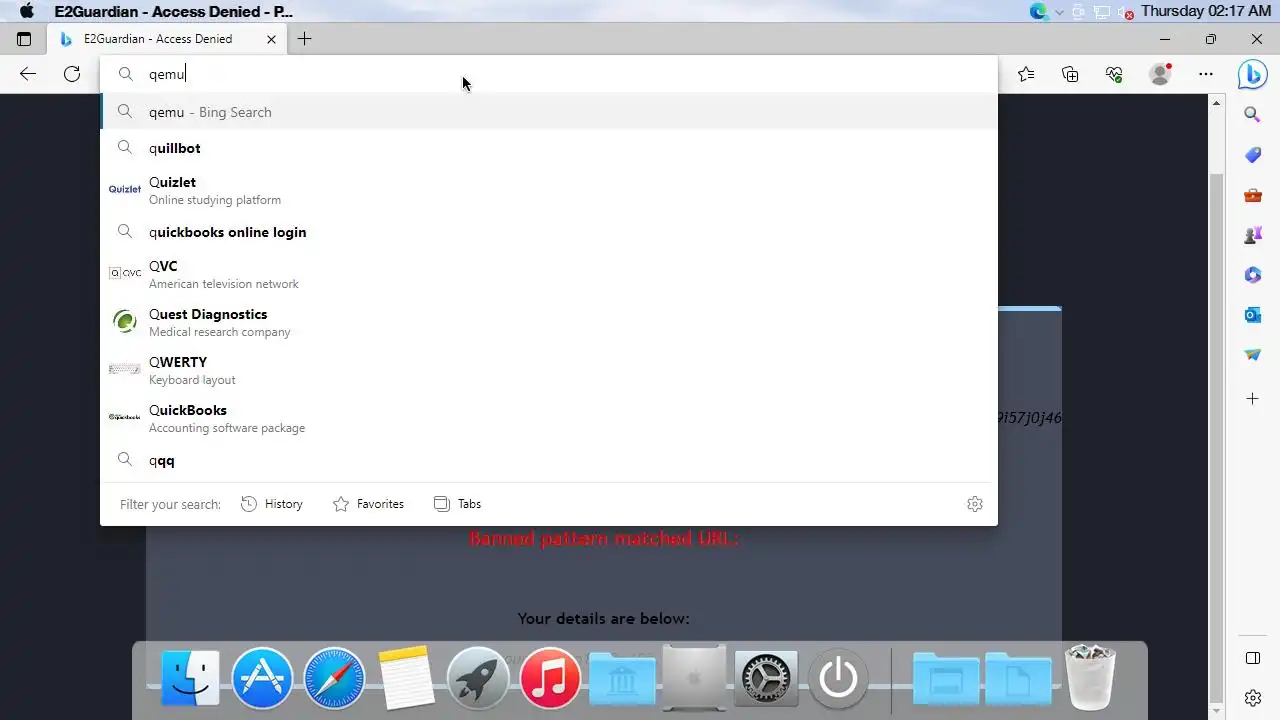Refresh the page

tap(72, 74)
